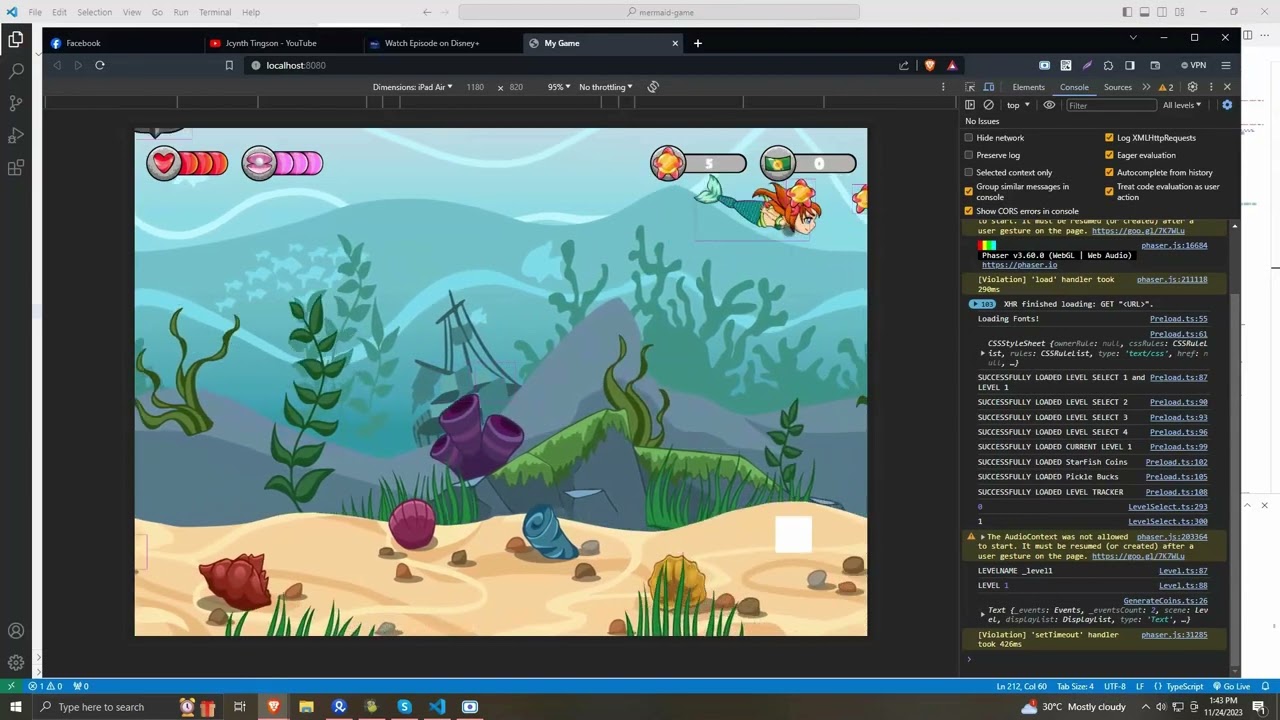The height and width of the screenshot is (720, 1280).
Task: Open Brave hamburger menu
Action: (1226, 65)
